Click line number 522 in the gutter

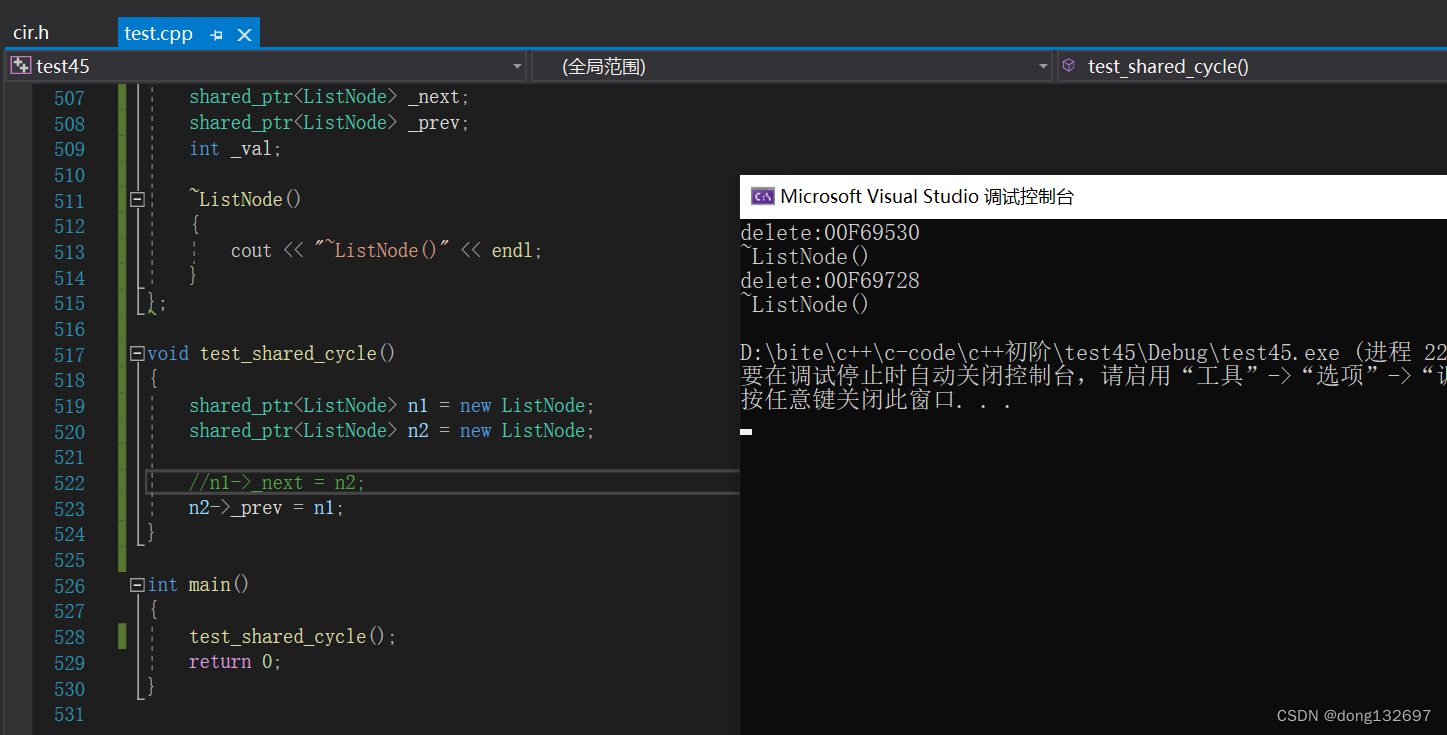coord(69,483)
